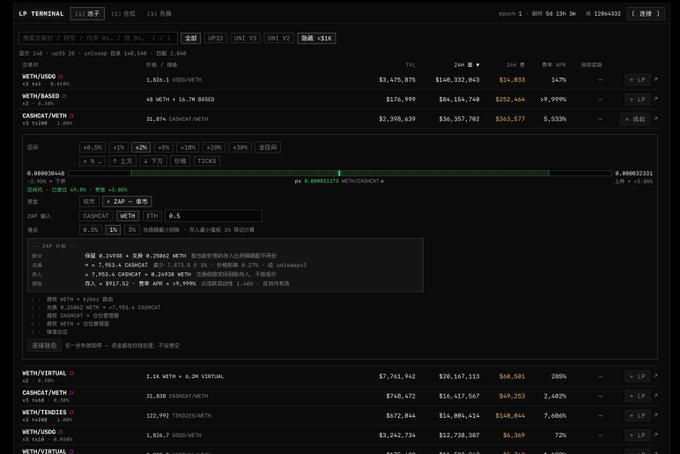The image size is (680, 454).
Task: Sort pools by TVL column header
Action: pyautogui.click(x=410, y=65)
